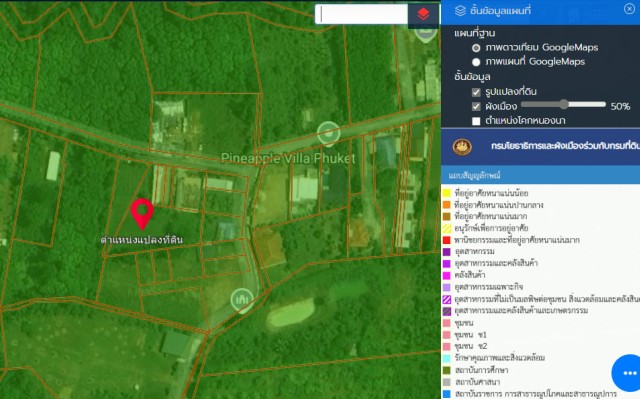The width and height of the screenshot is (640, 399).
Task: Click the แถบสัญลักษณ์ legend header
Action: click(x=540, y=175)
